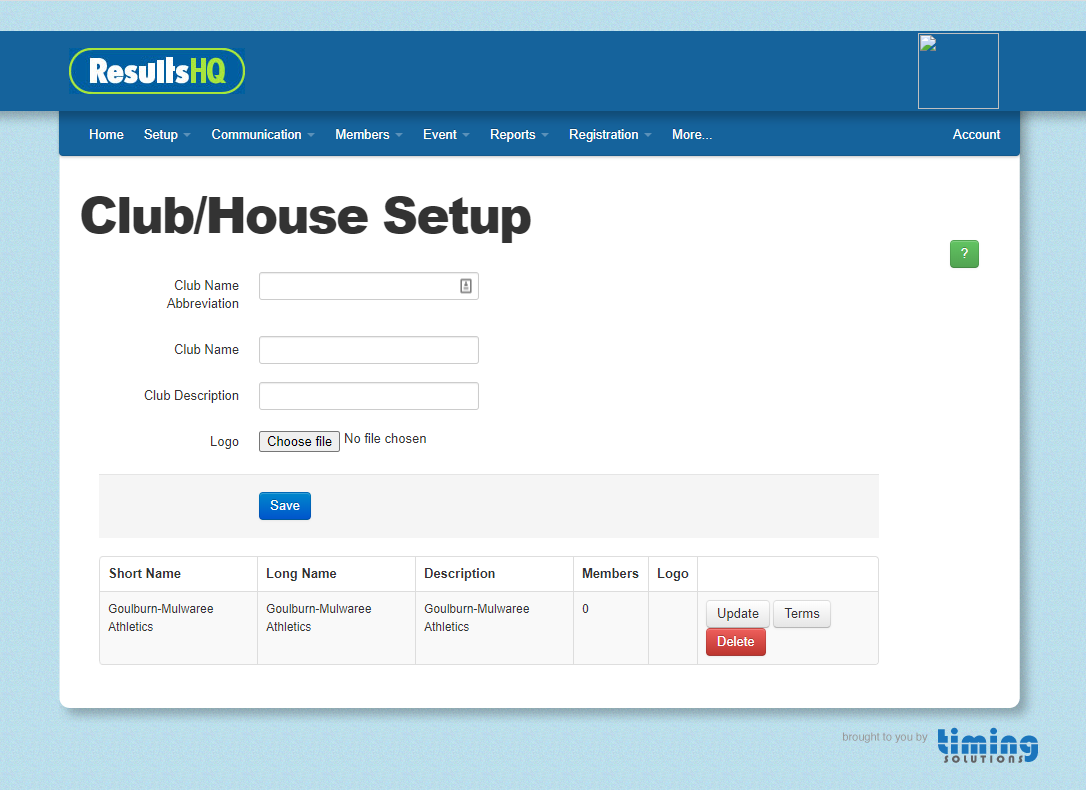
Task: Click the ResultsHQ logo
Action: [x=157, y=71]
